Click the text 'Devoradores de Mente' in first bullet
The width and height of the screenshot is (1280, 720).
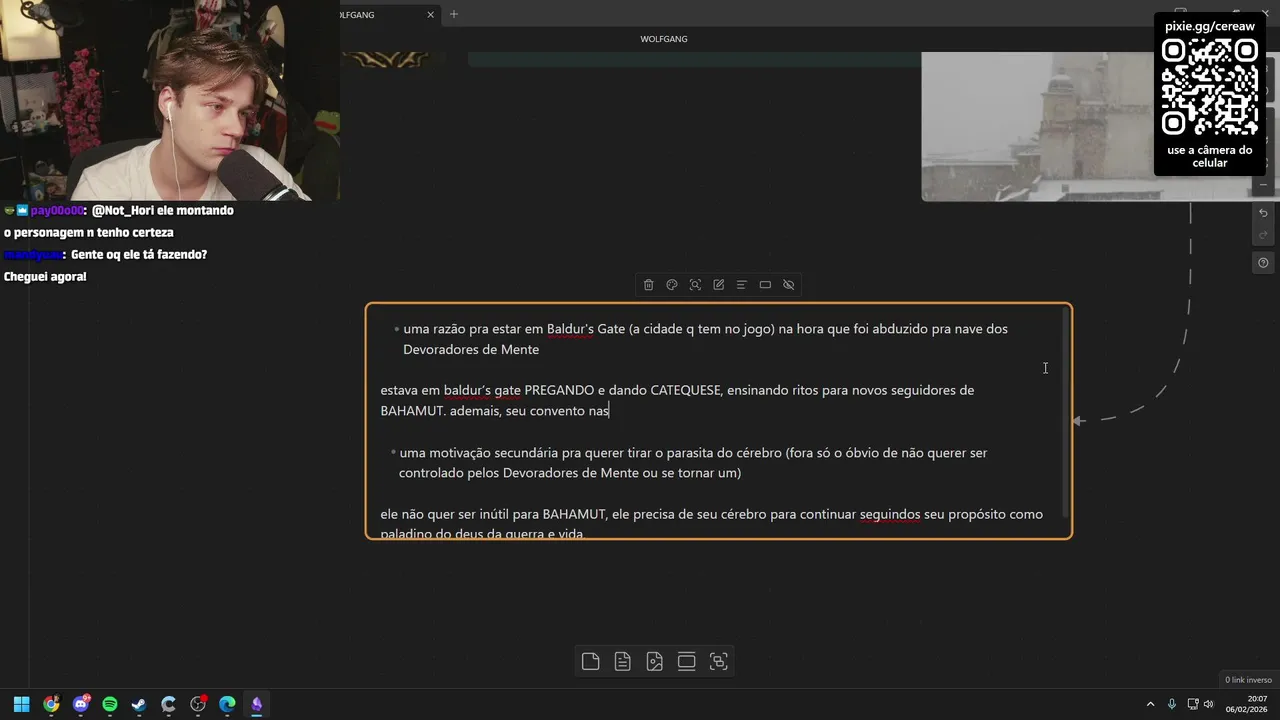pyautogui.click(x=471, y=350)
